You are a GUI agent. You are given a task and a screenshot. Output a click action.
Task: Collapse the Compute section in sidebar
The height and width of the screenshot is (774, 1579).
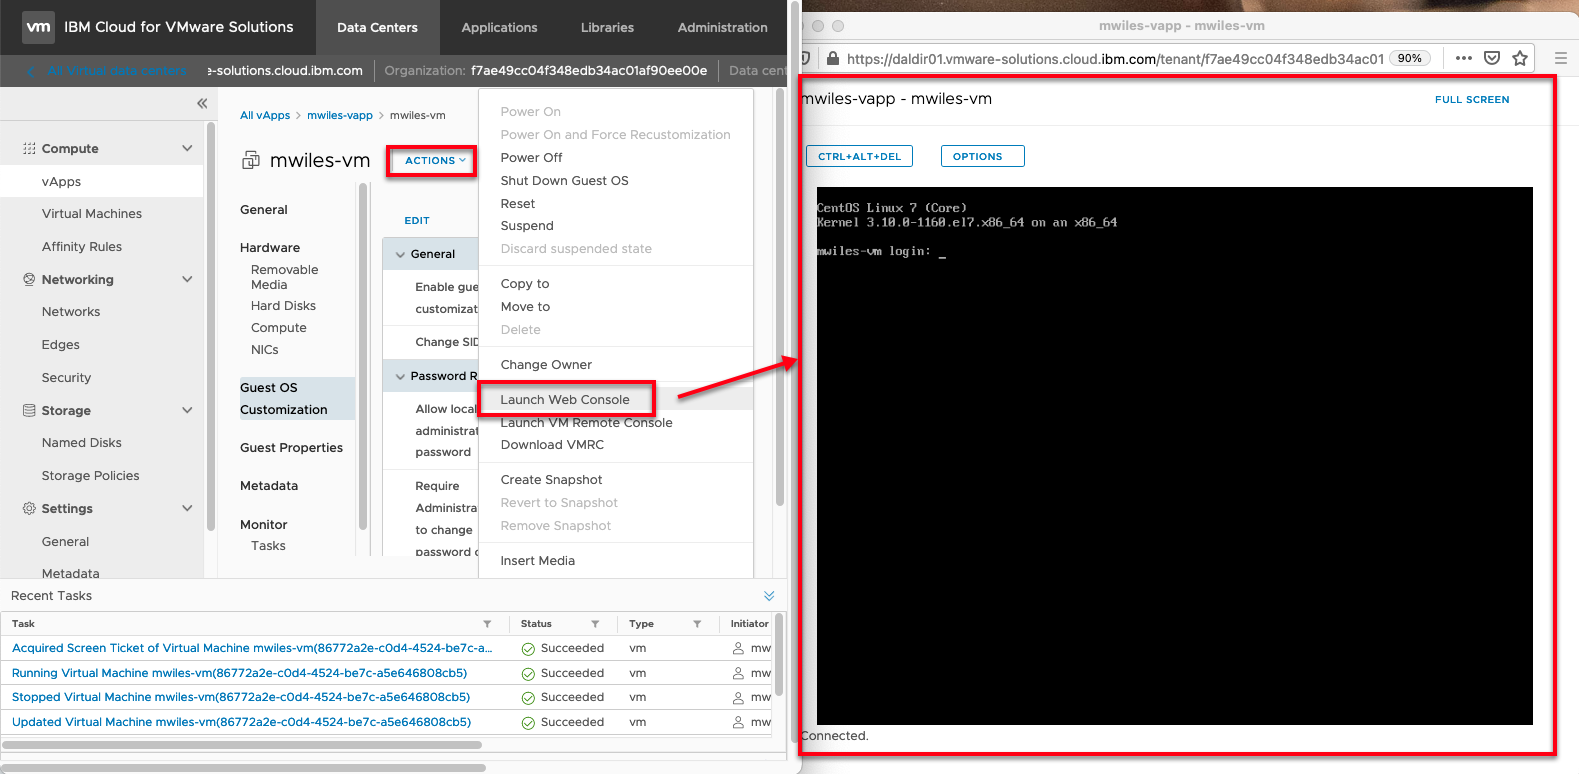[x=187, y=148]
